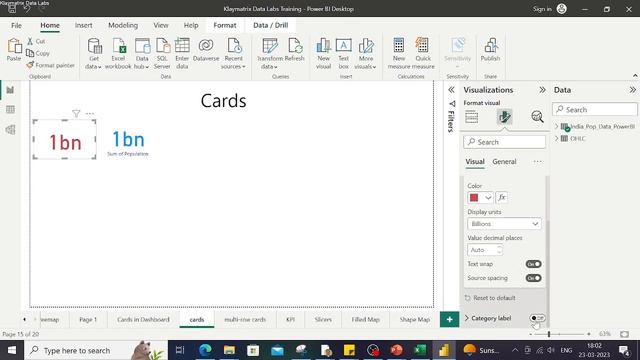Open the Data hub
The width and height of the screenshot is (640, 360).
tap(142, 53)
